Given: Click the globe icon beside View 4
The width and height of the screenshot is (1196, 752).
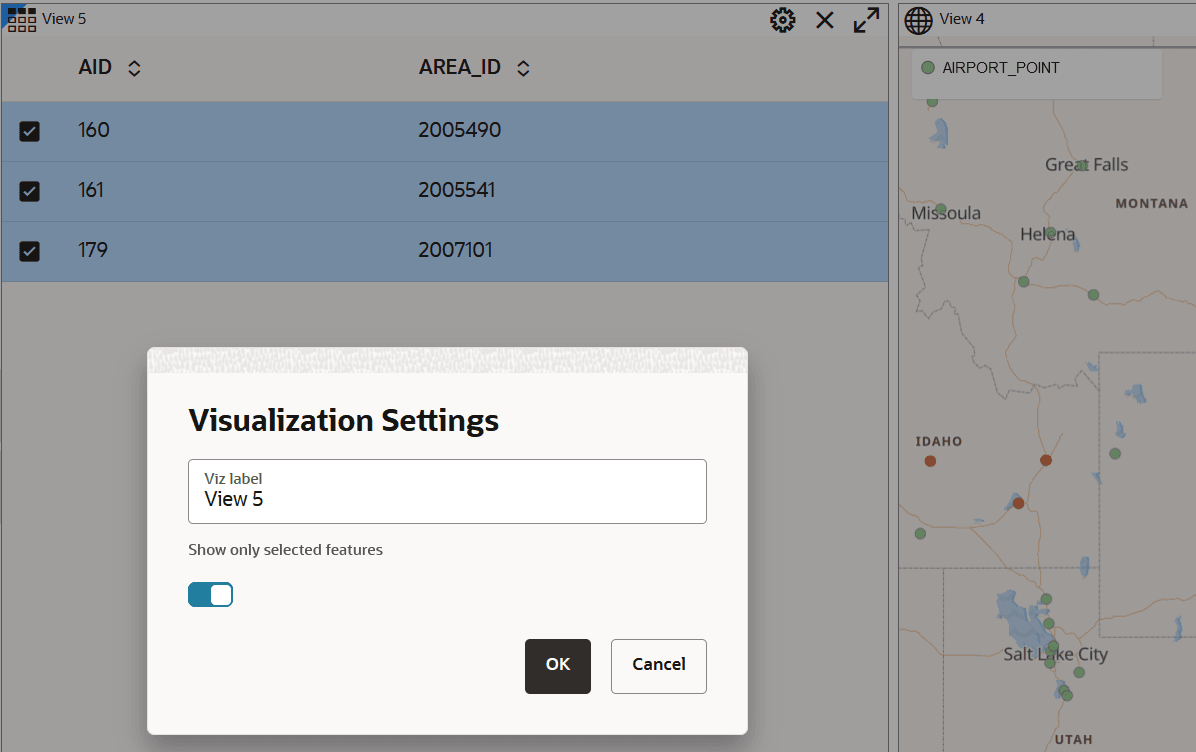Looking at the screenshot, I should [x=918, y=19].
